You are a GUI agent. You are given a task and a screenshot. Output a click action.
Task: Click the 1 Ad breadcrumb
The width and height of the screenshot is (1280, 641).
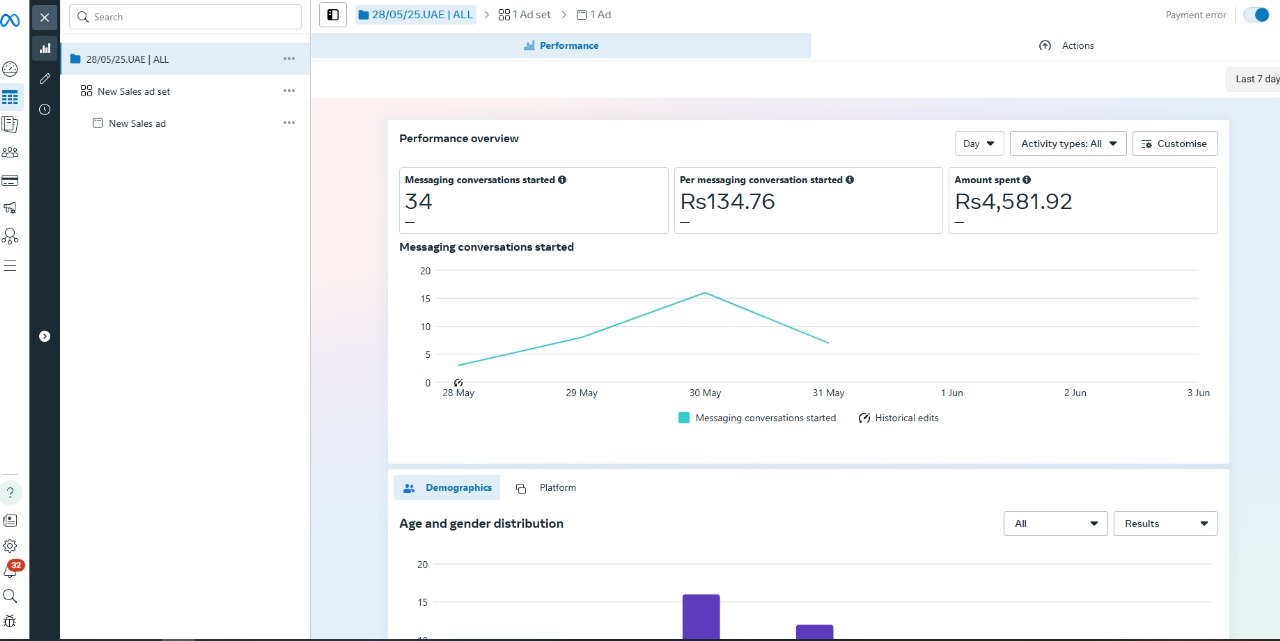(593, 15)
